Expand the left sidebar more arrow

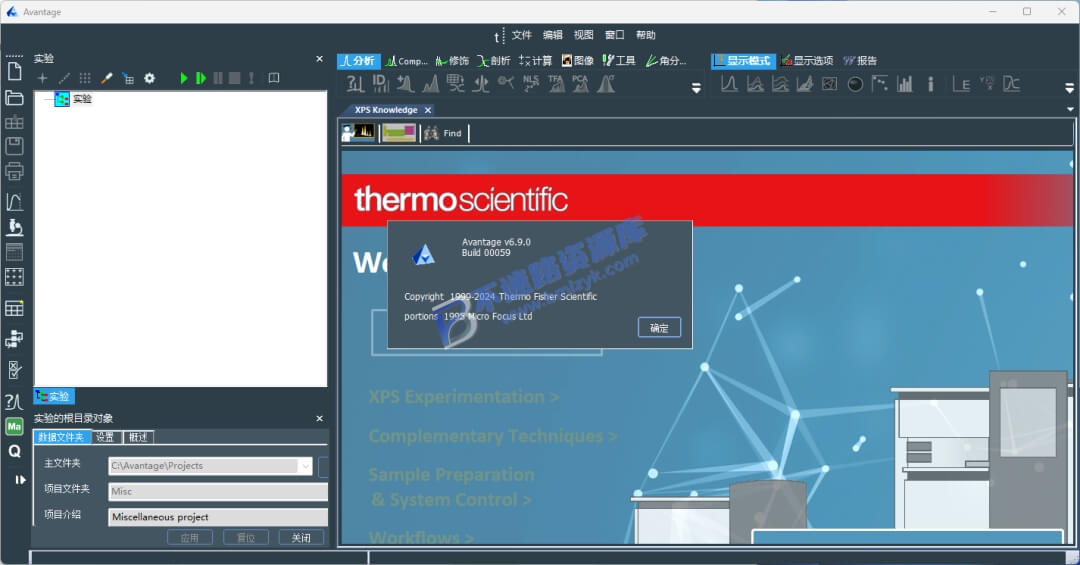(x=20, y=480)
